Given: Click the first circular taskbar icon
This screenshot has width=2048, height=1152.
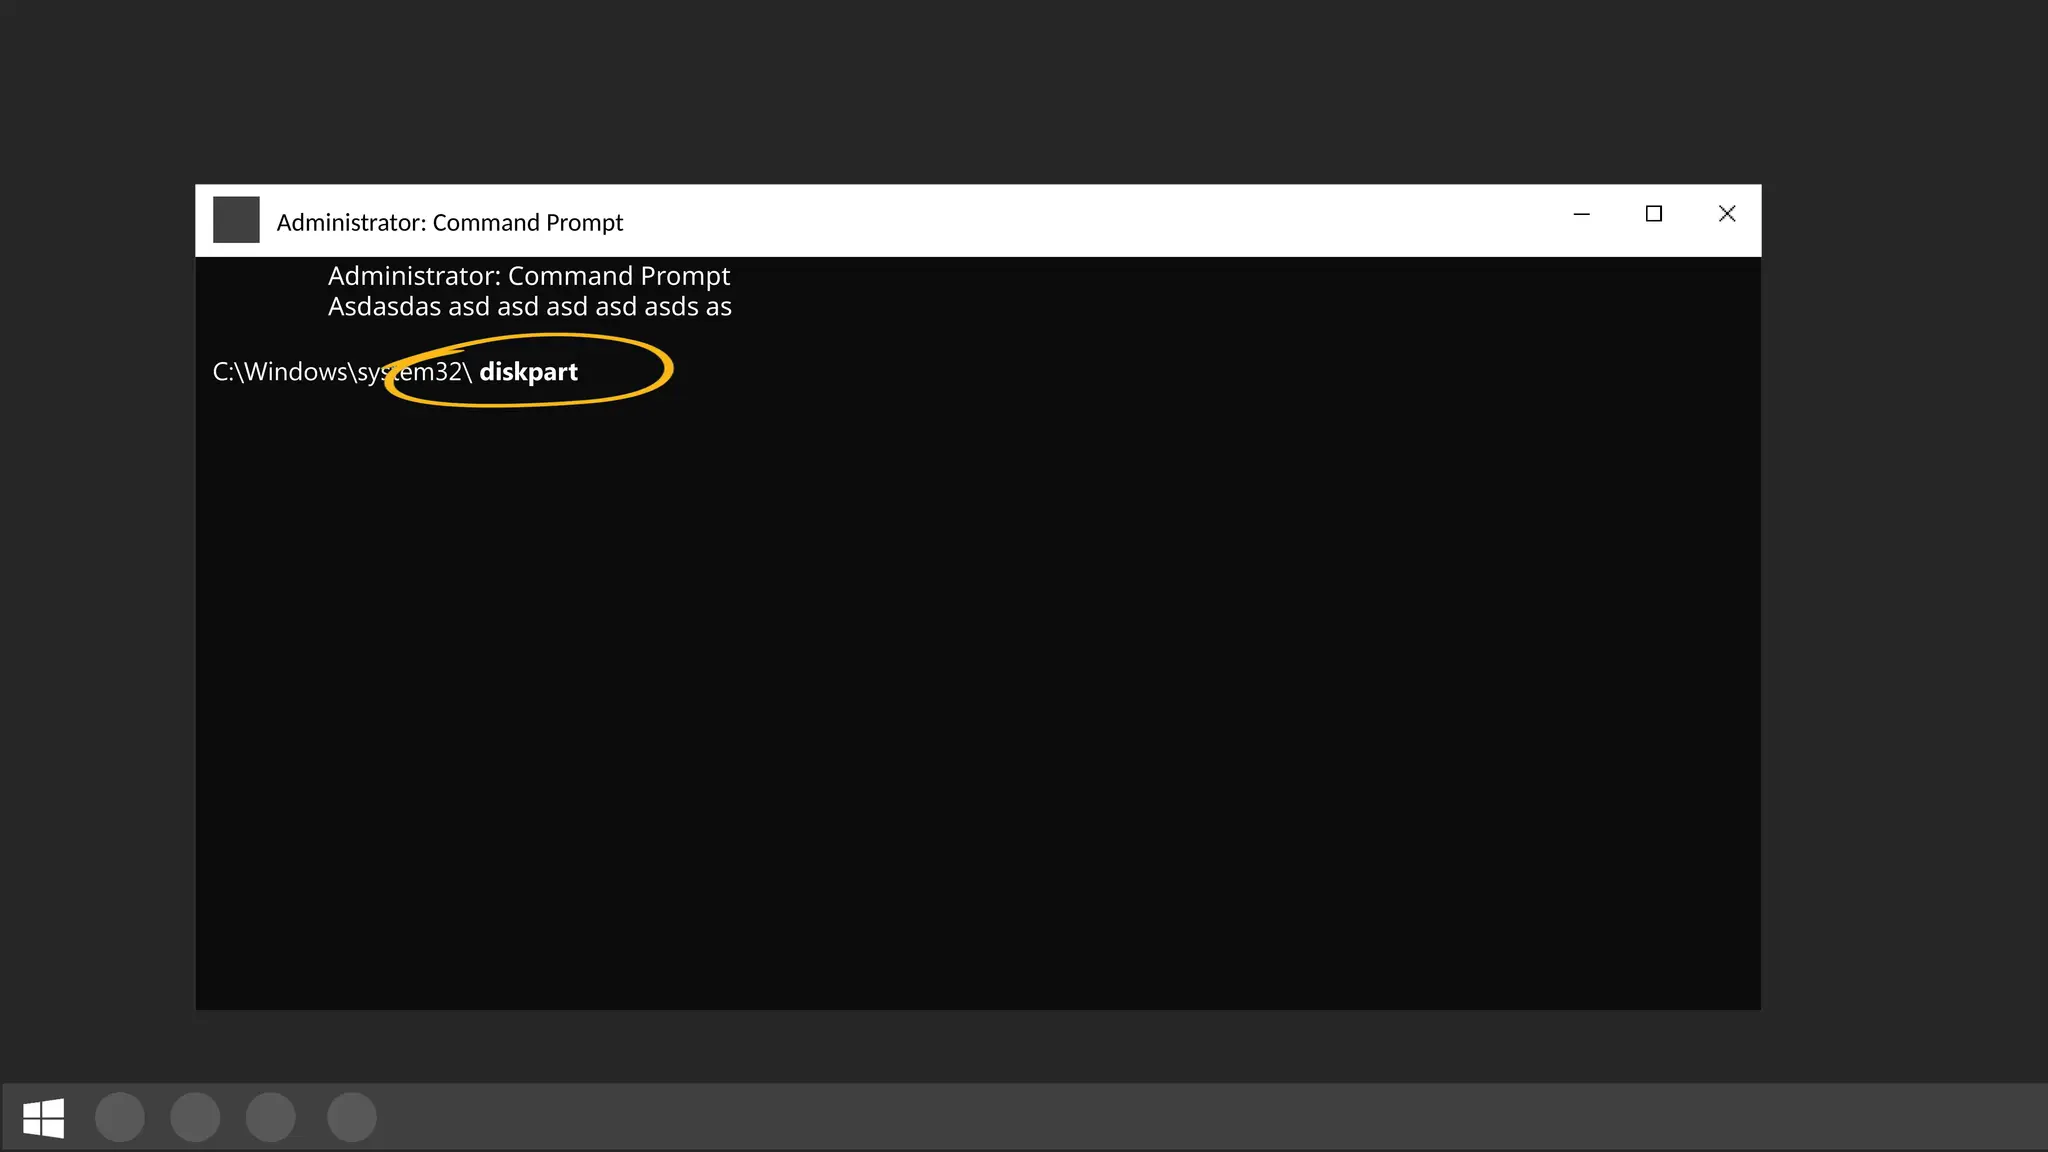Looking at the screenshot, I should 120,1117.
